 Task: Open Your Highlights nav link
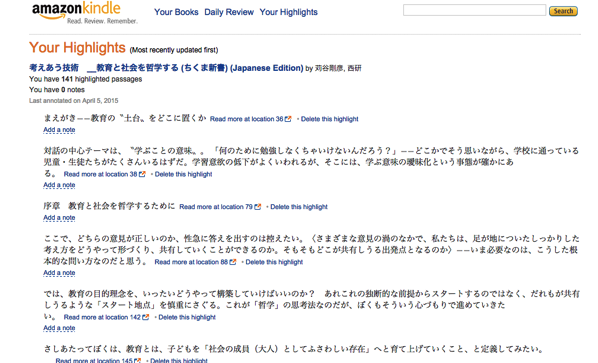point(288,12)
